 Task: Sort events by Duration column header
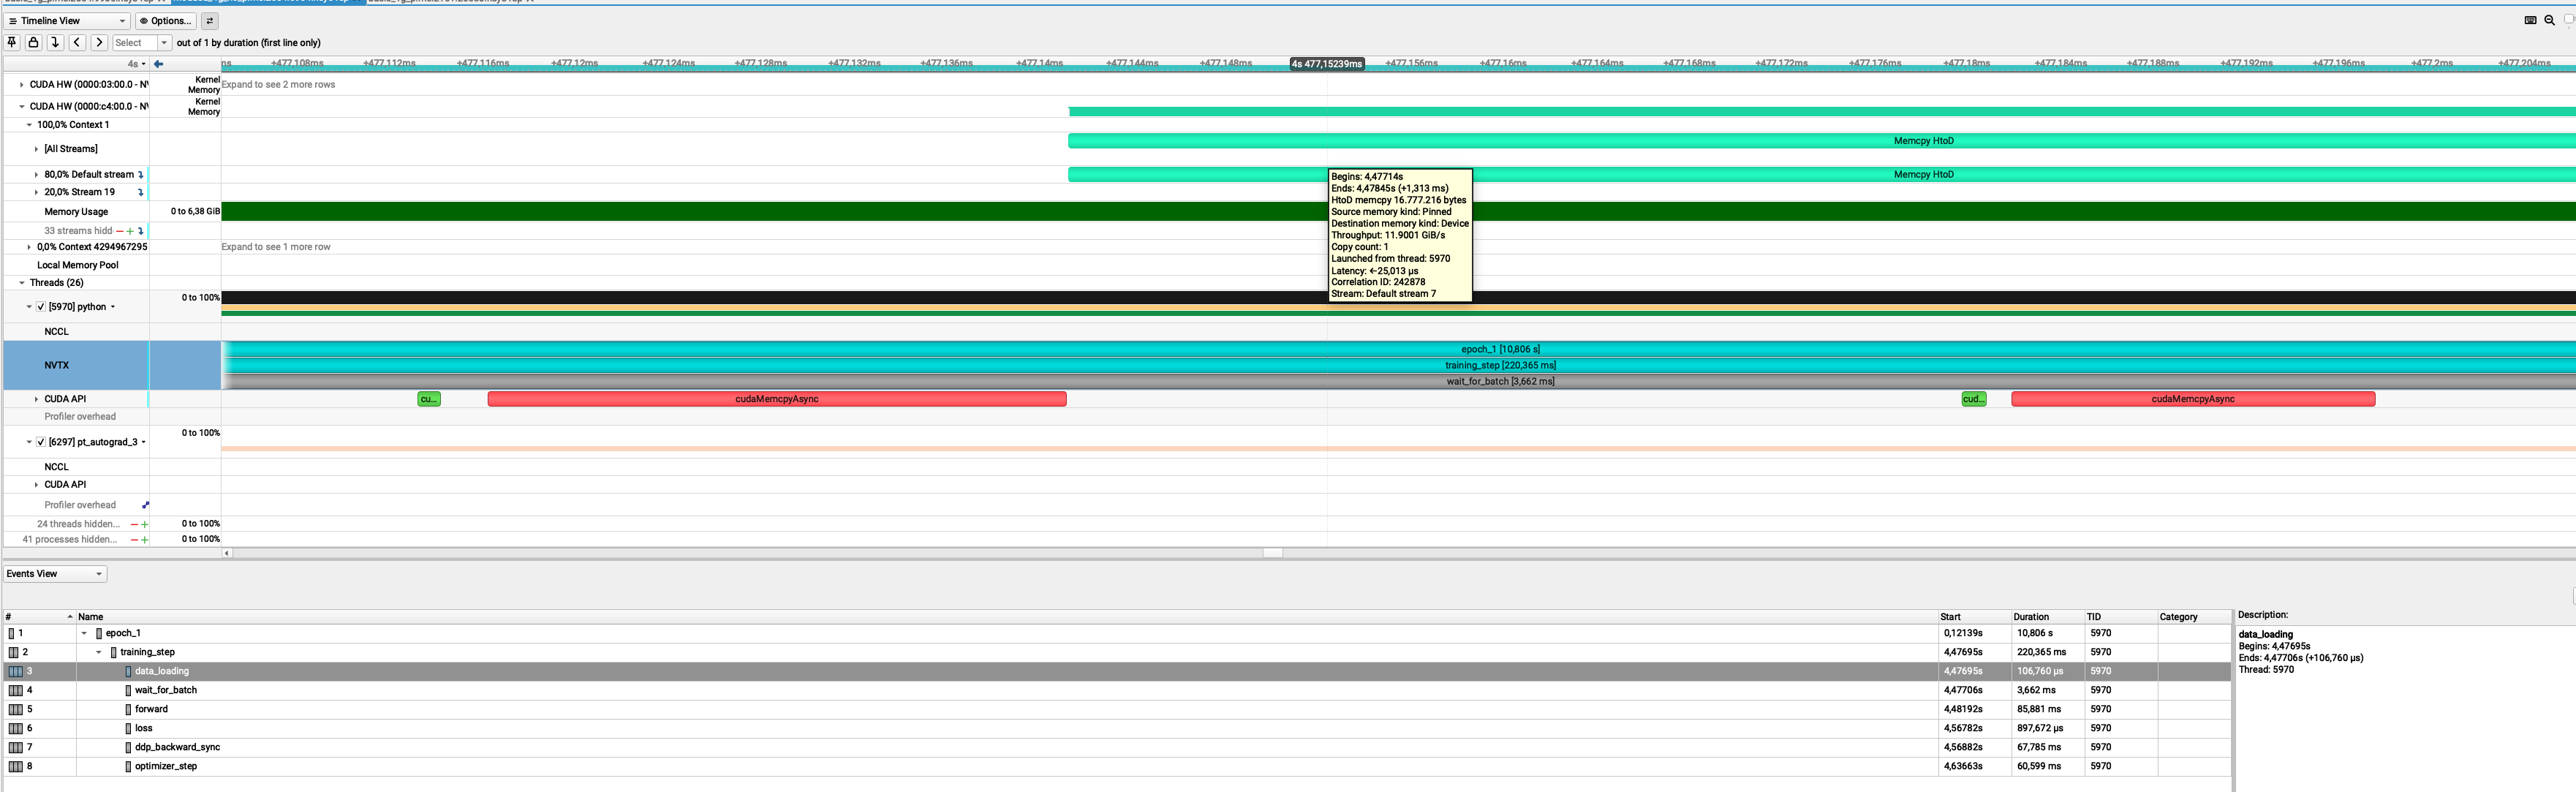click(2031, 617)
